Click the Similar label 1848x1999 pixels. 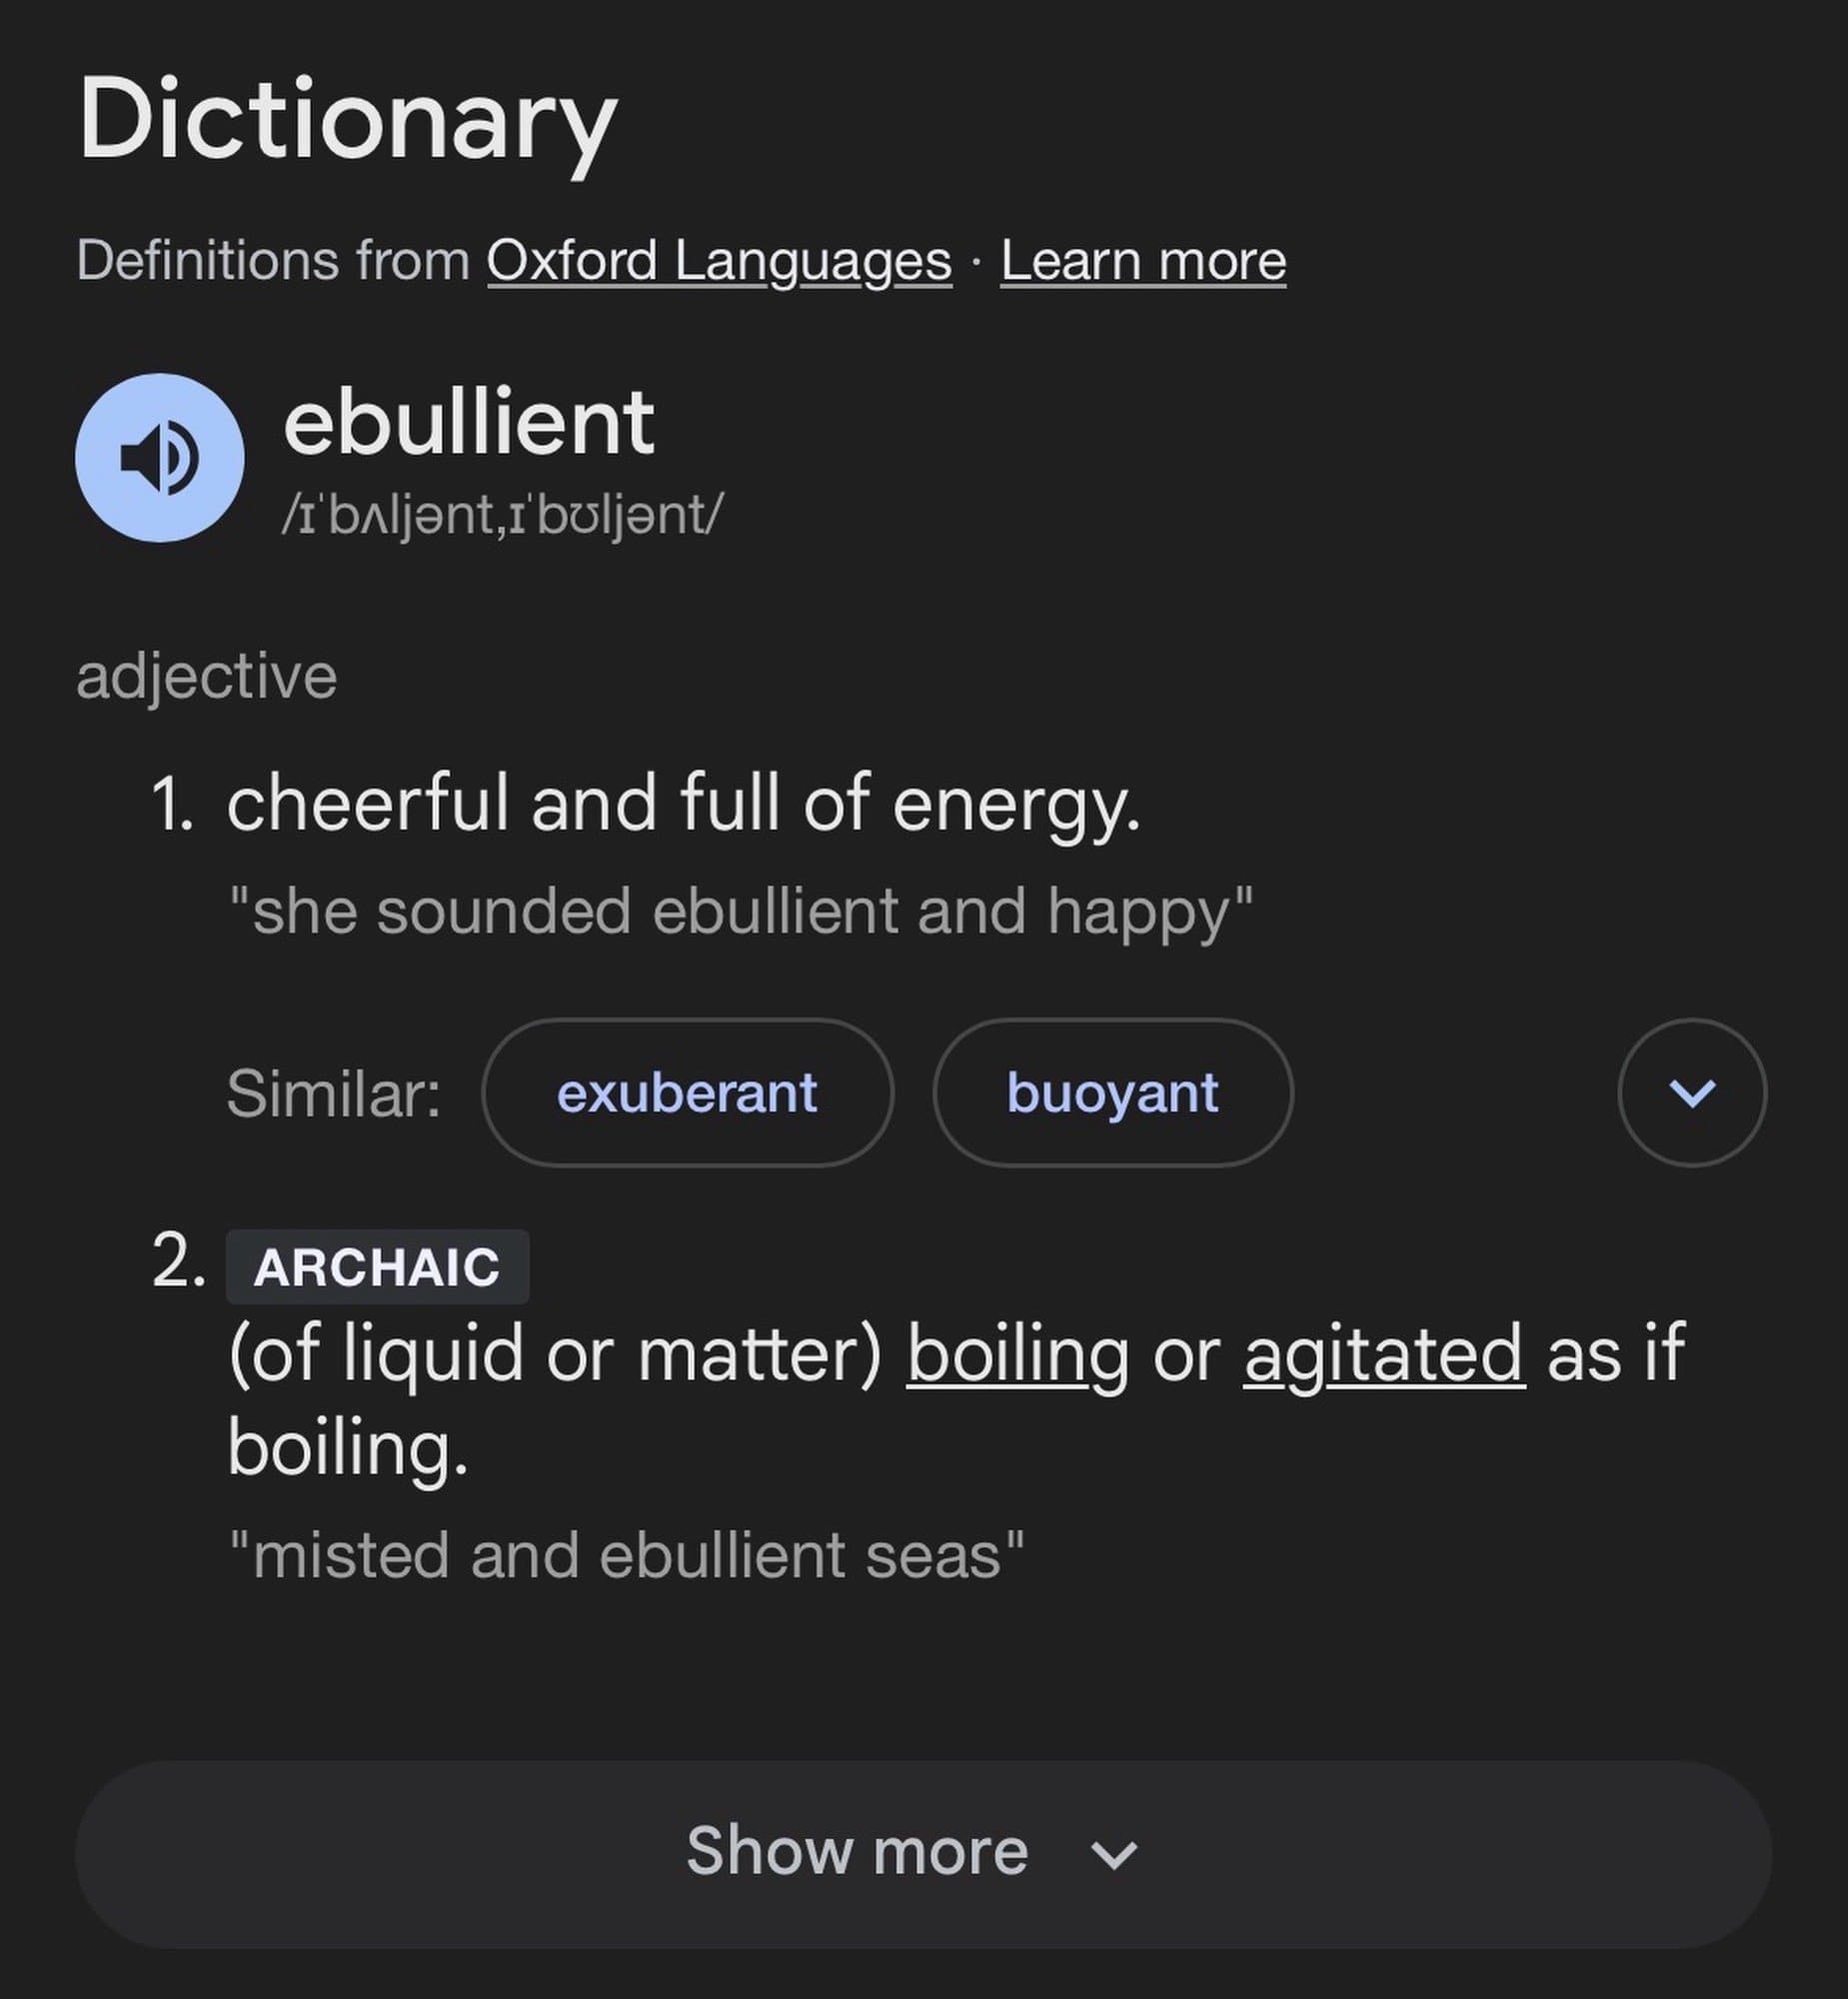(x=332, y=1093)
